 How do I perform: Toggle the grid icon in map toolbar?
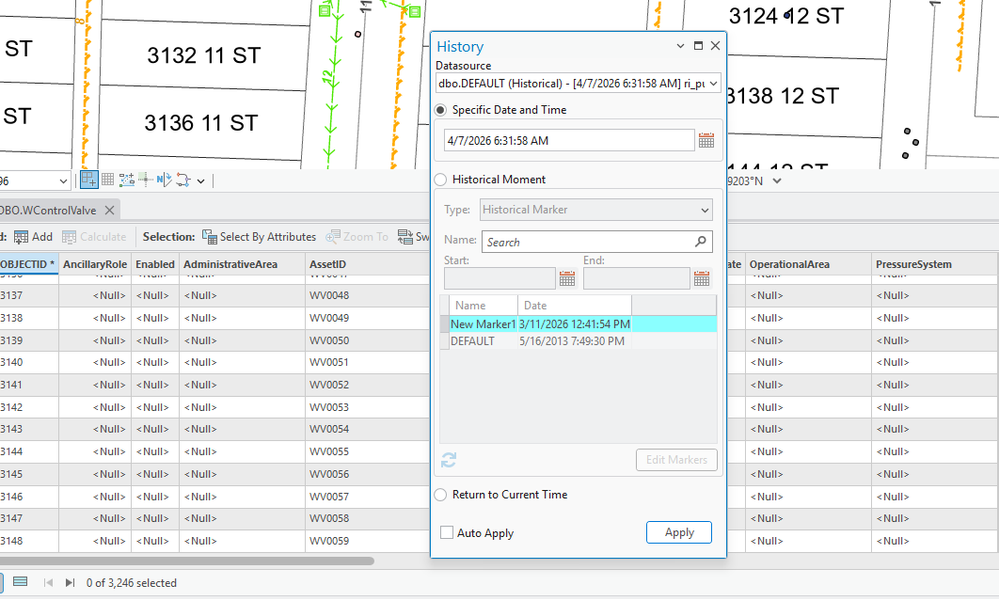tap(108, 180)
